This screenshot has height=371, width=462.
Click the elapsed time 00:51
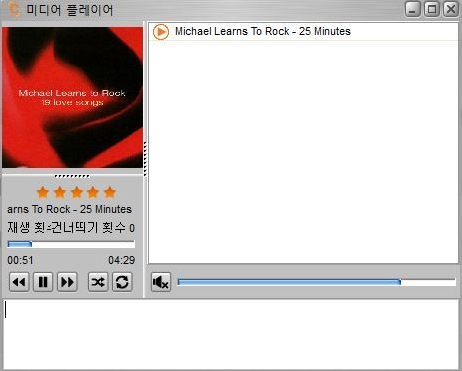pyautogui.click(x=20, y=260)
